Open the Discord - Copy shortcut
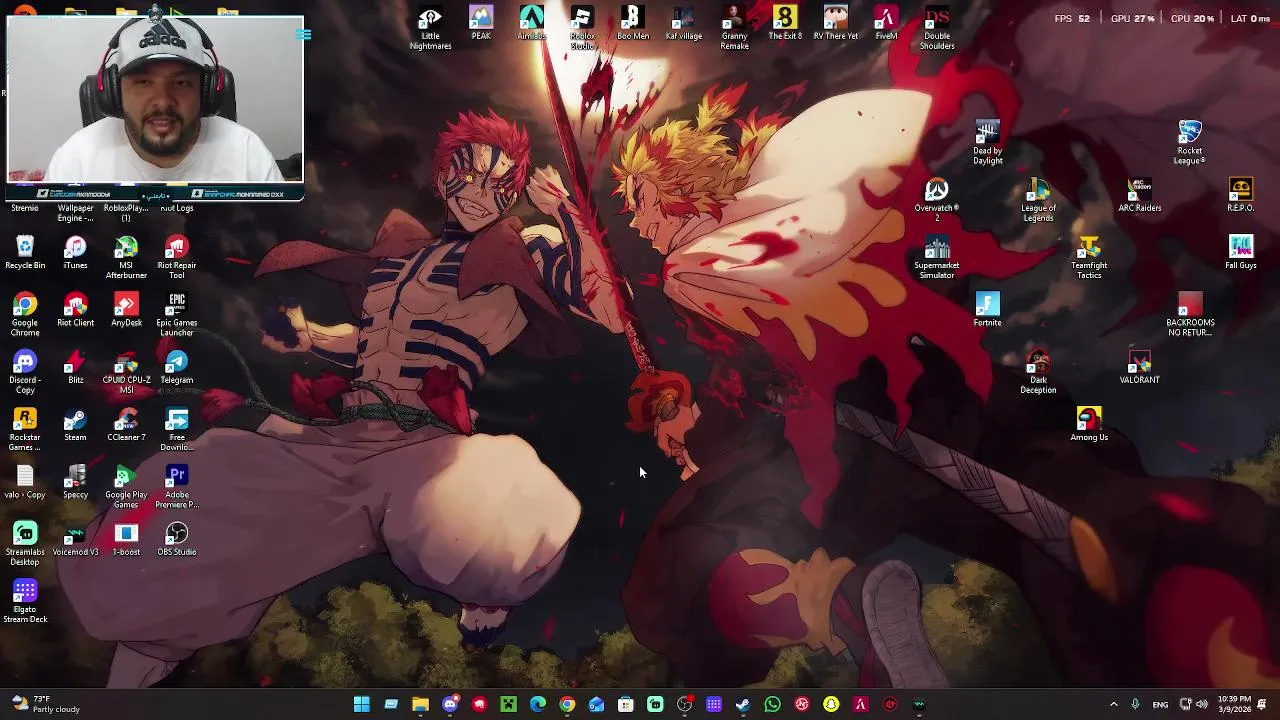 point(25,372)
